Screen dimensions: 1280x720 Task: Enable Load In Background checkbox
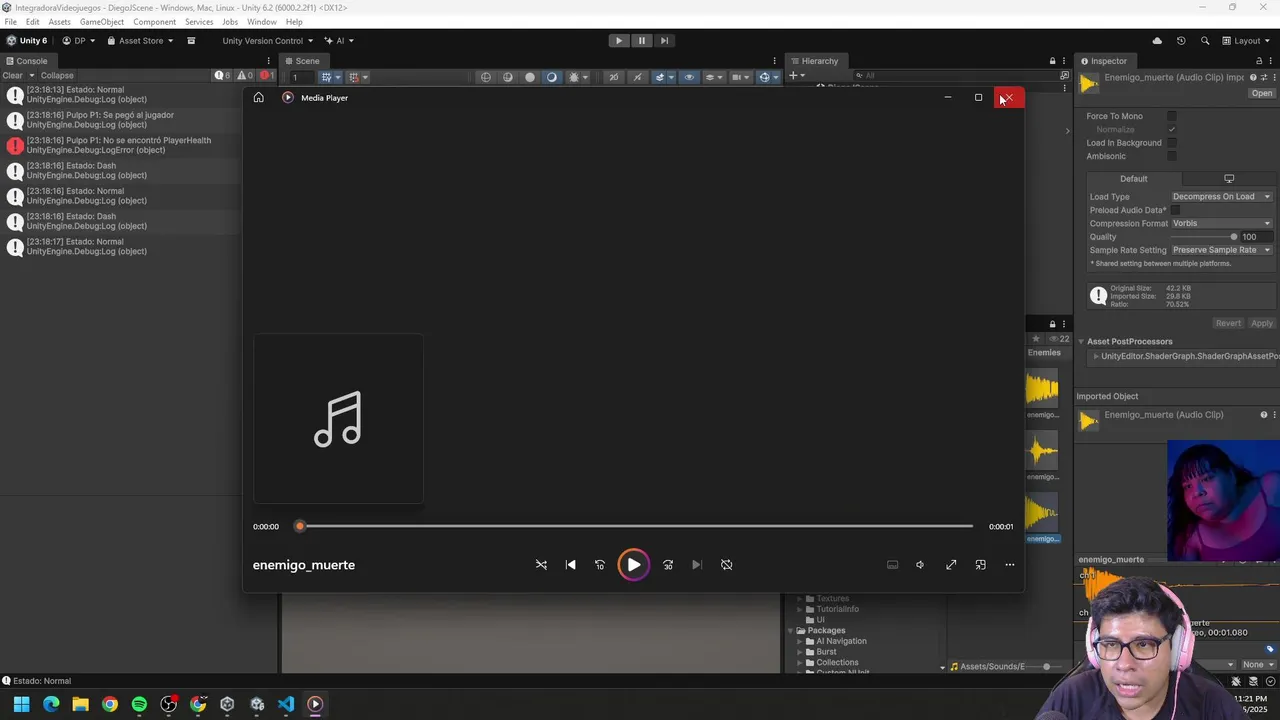pyautogui.click(x=1172, y=143)
